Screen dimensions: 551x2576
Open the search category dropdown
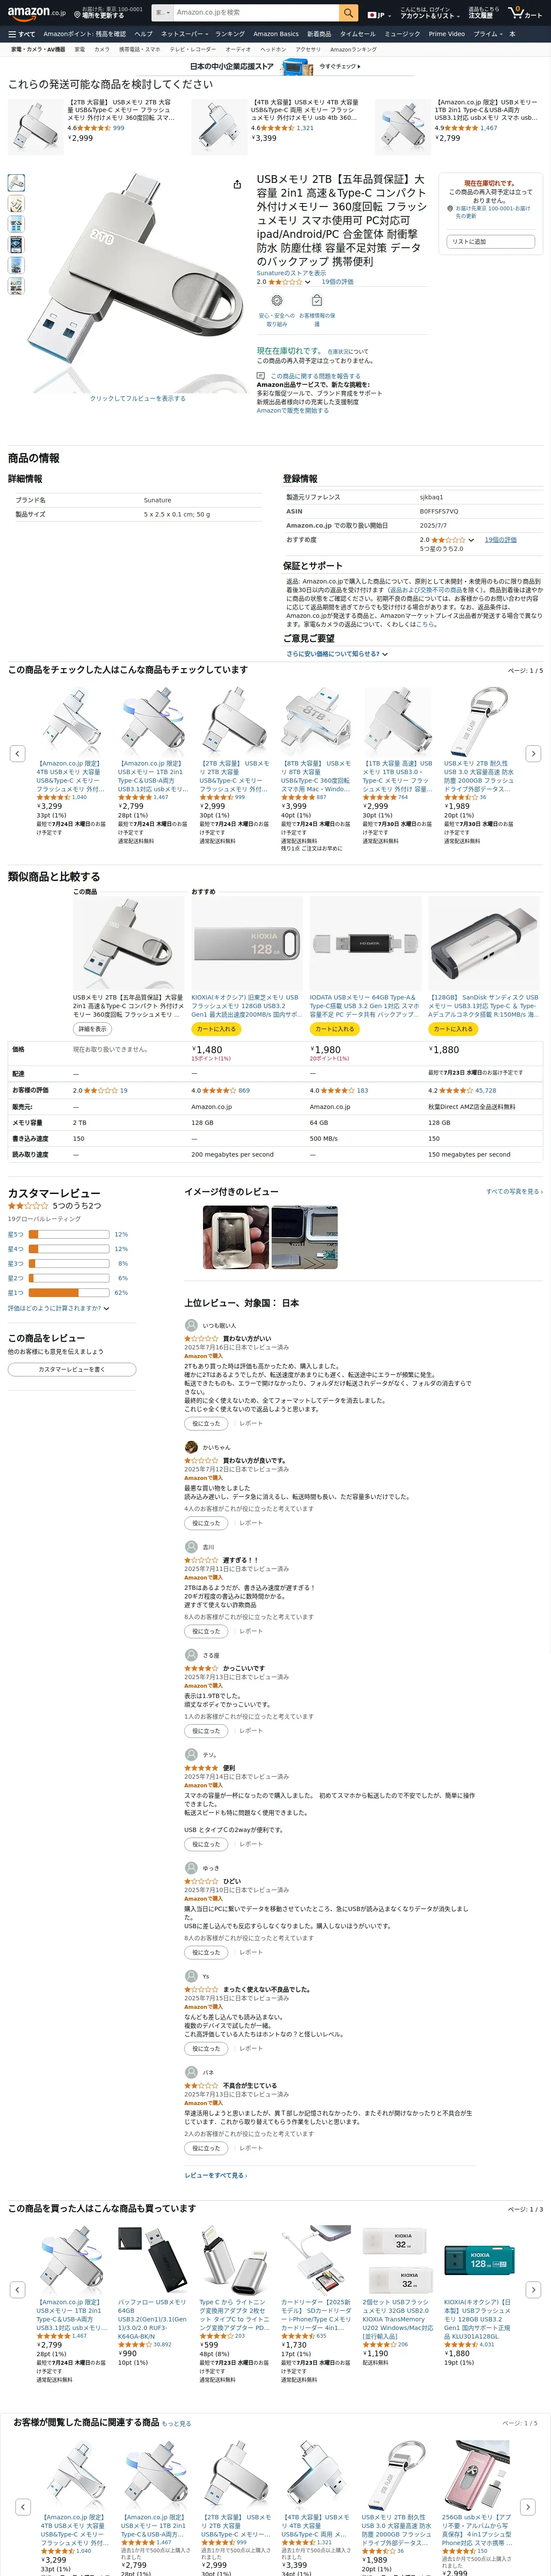(x=163, y=12)
